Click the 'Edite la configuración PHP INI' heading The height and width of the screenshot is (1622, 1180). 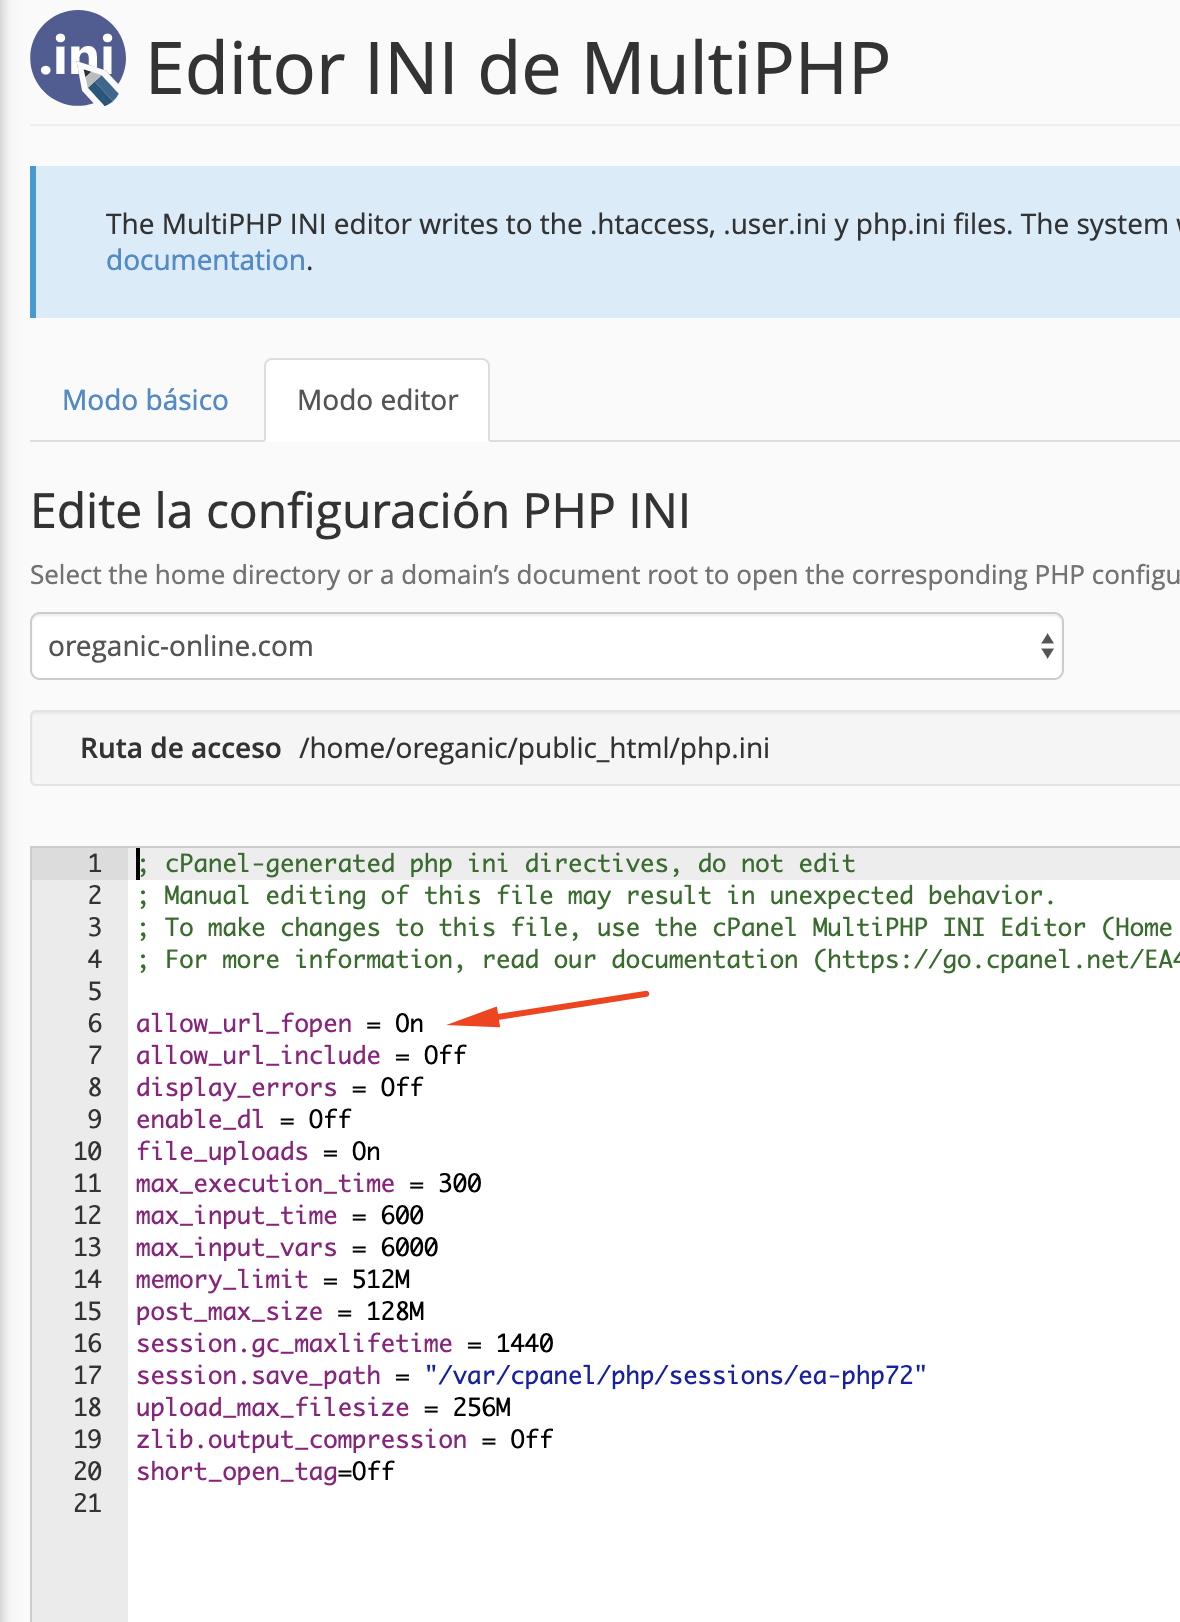[361, 511]
